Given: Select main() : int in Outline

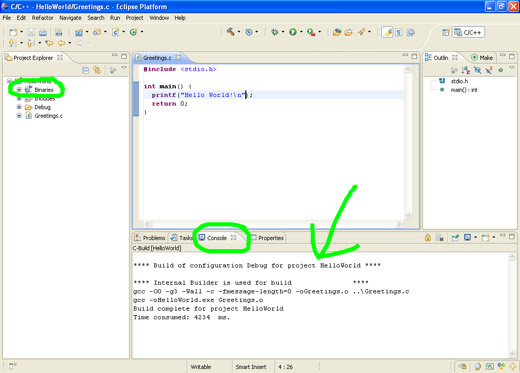Looking at the screenshot, I should [464, 90].
